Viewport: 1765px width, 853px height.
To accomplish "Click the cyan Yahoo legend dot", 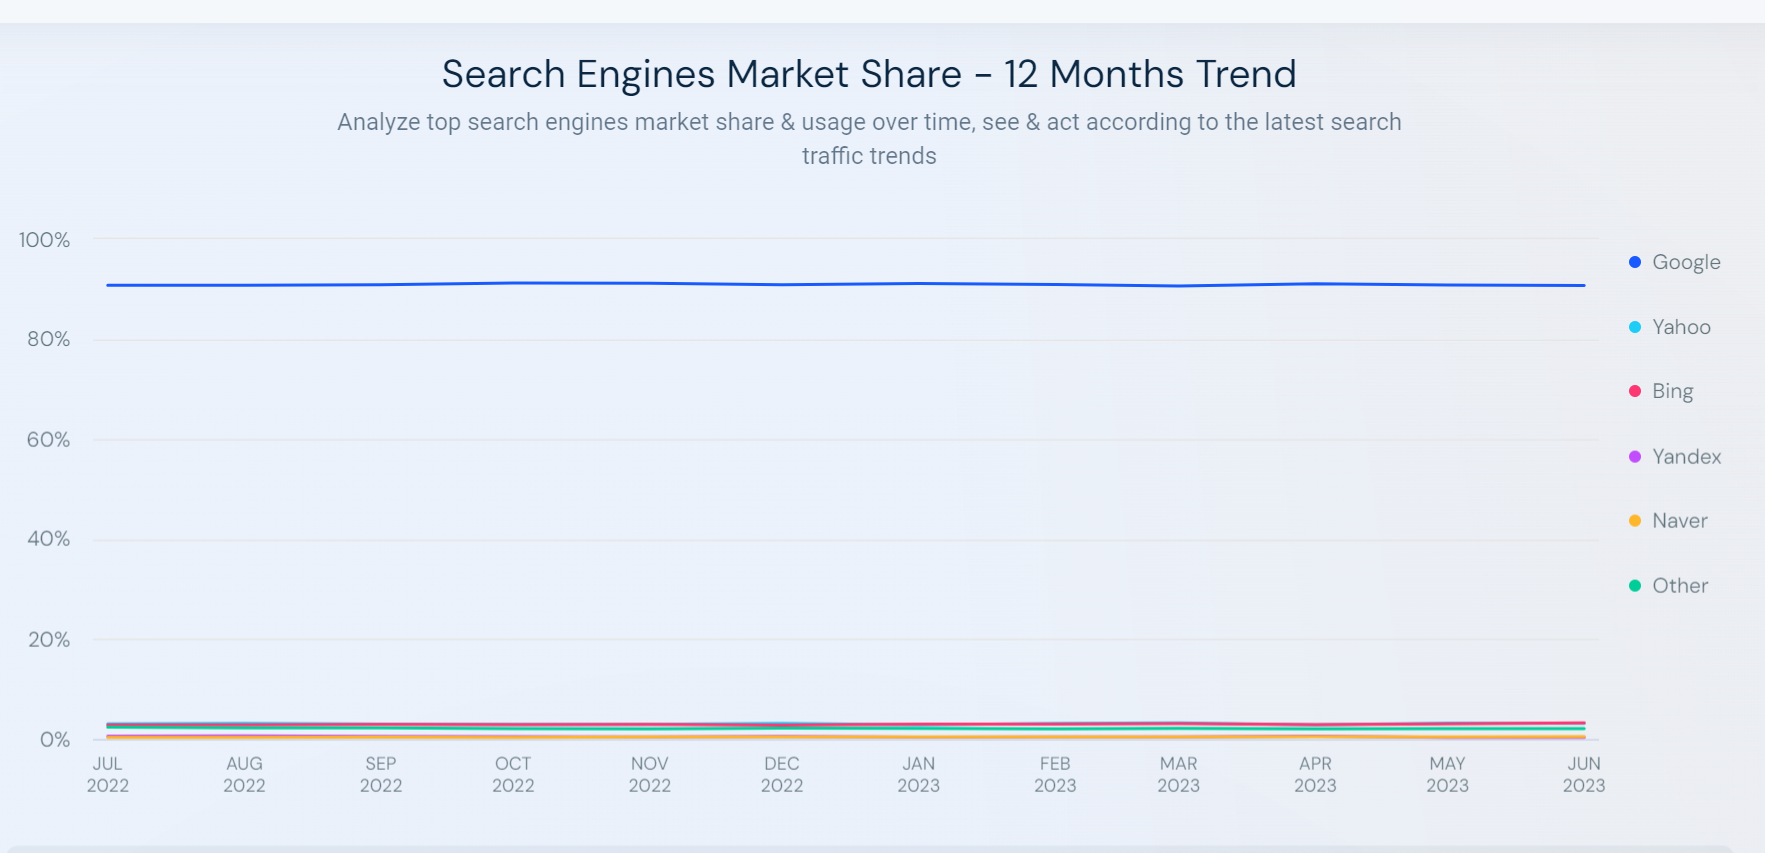I will pyautogui.click(x=1635, y=327).
